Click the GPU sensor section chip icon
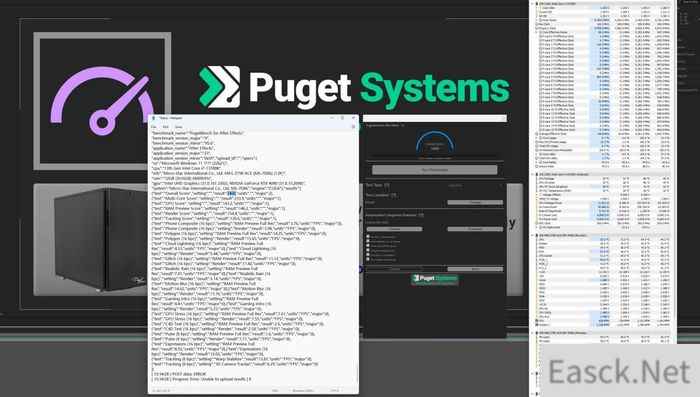This screenshot has height=397, width=700. pos(537,235)
